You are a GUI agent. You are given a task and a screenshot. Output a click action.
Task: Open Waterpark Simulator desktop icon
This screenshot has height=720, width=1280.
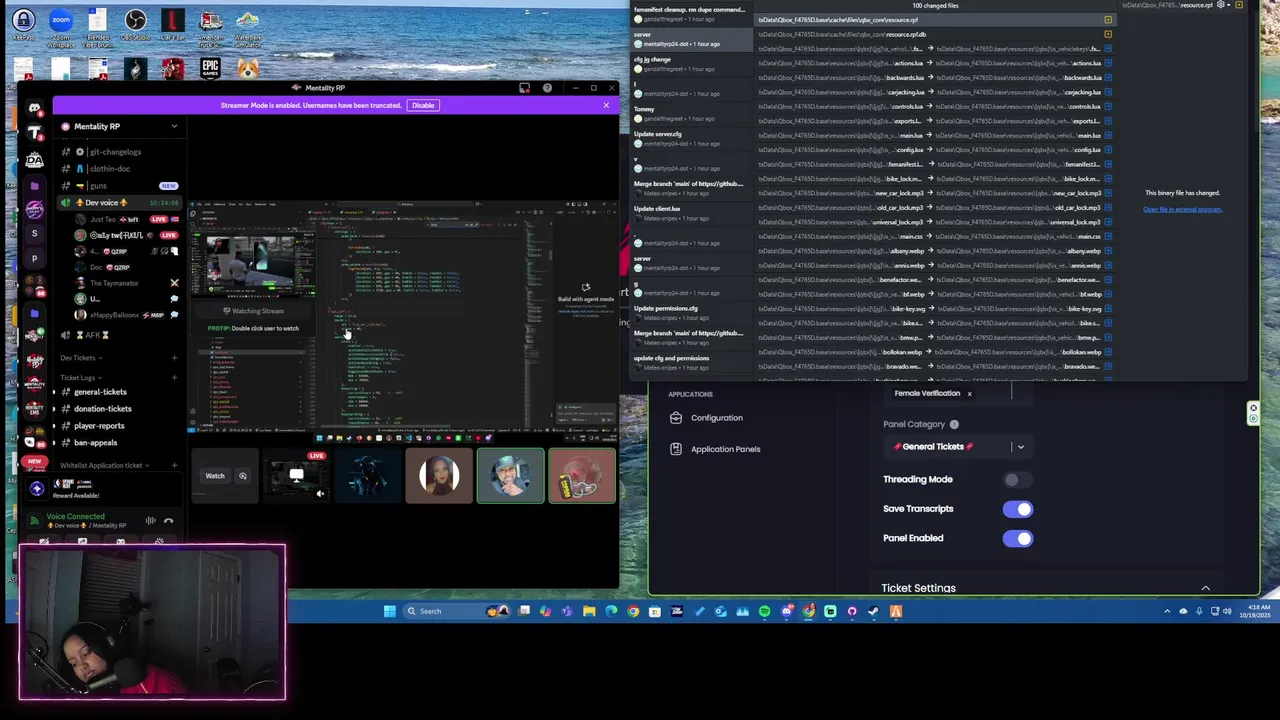(247, 26)
